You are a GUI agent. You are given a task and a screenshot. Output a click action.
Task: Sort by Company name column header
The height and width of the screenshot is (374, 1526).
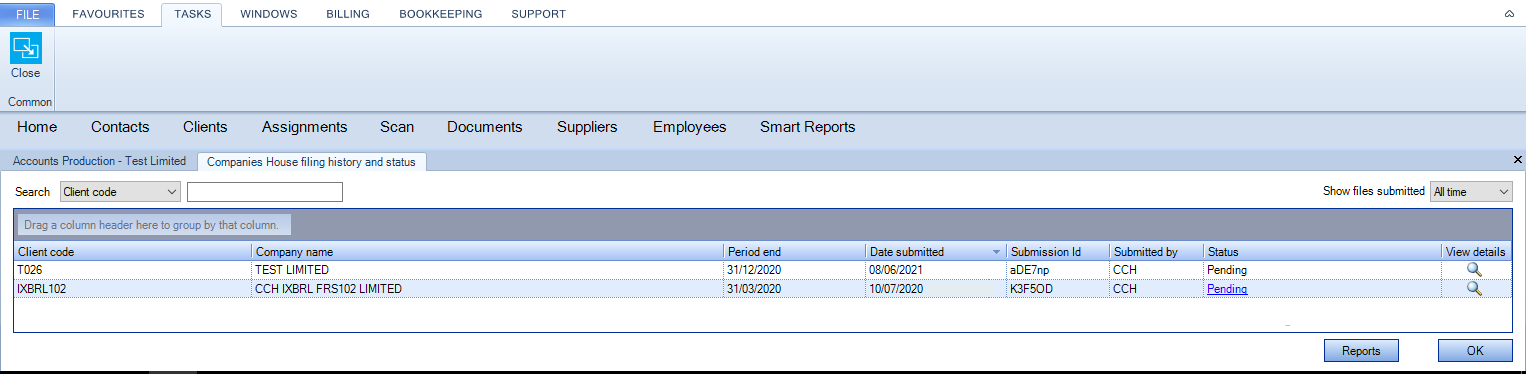[x=487, y=252]
